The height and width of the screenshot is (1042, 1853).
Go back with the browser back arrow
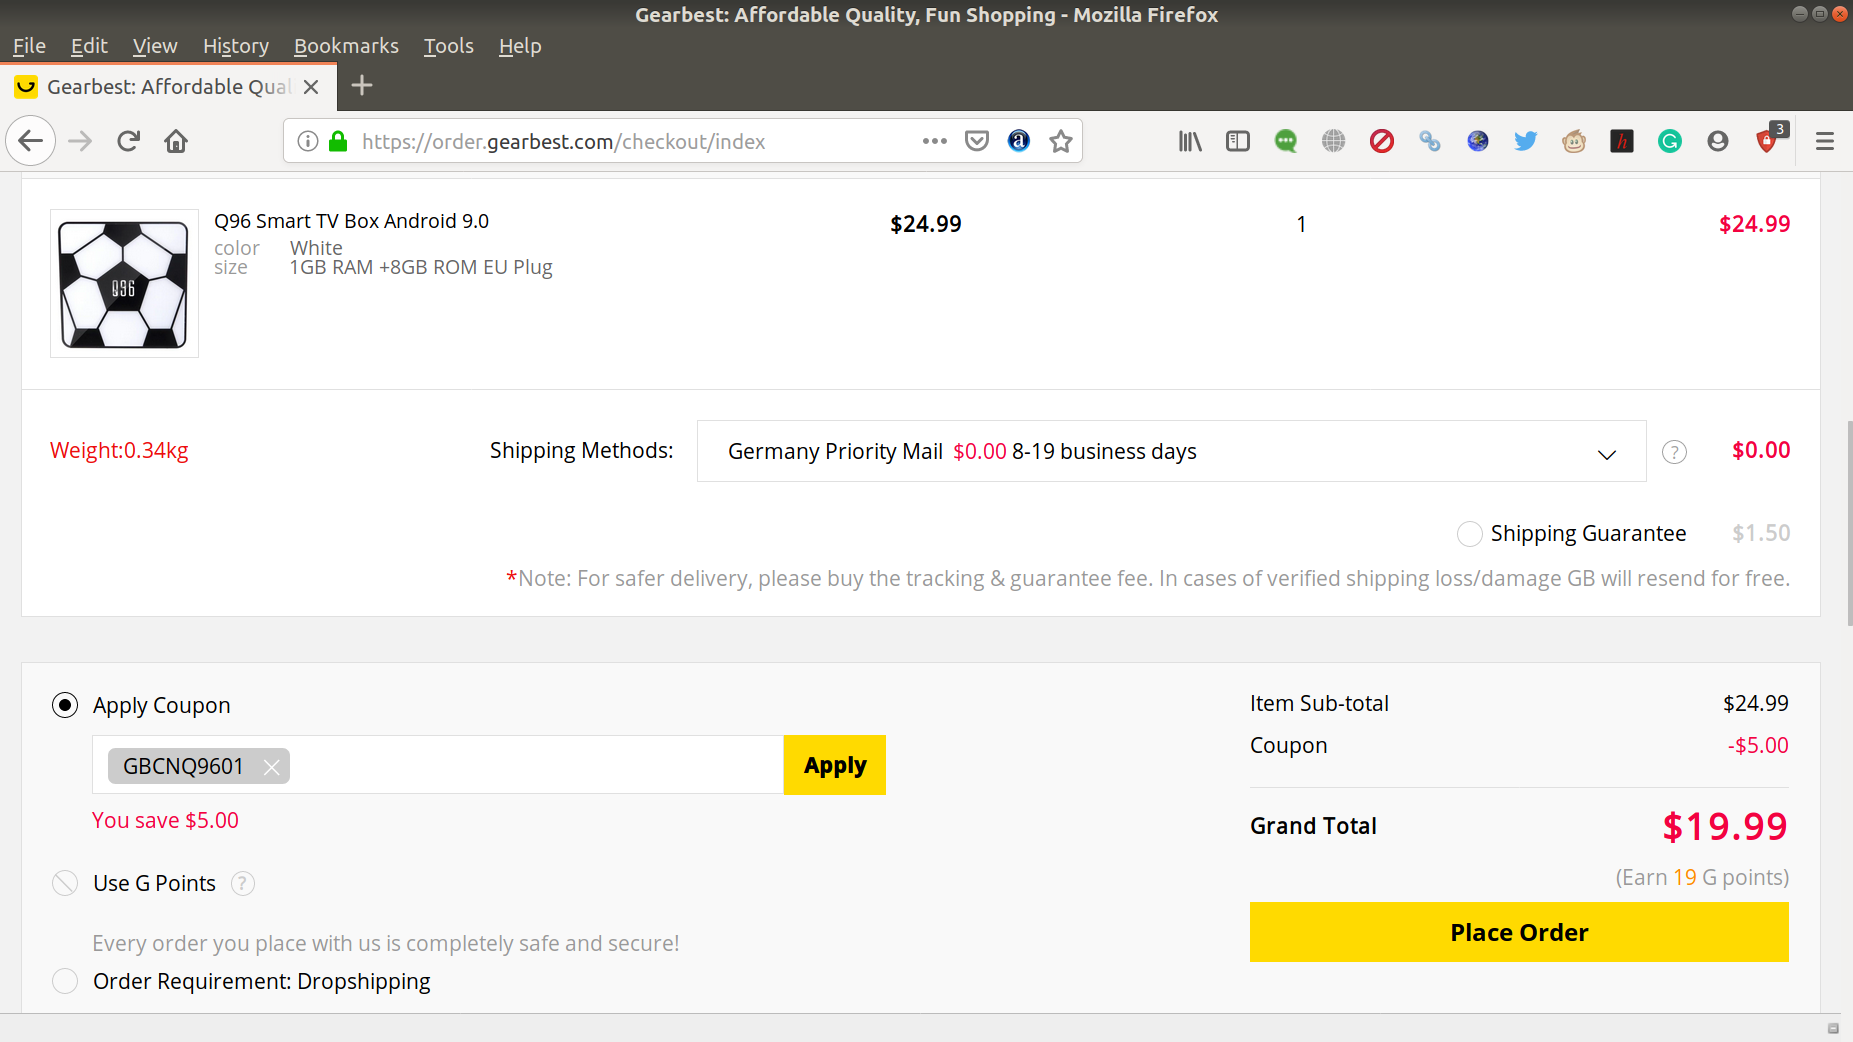31,141
